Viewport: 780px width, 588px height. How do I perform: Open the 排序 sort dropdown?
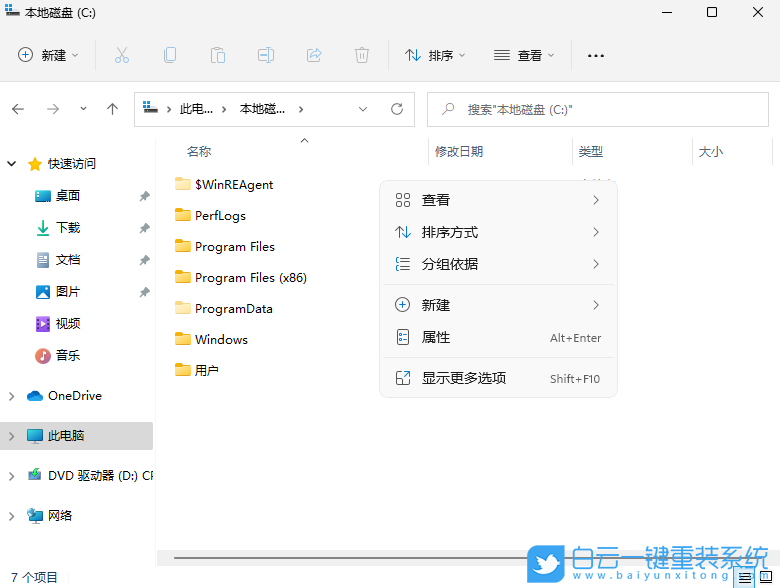[x=435, y=55]
